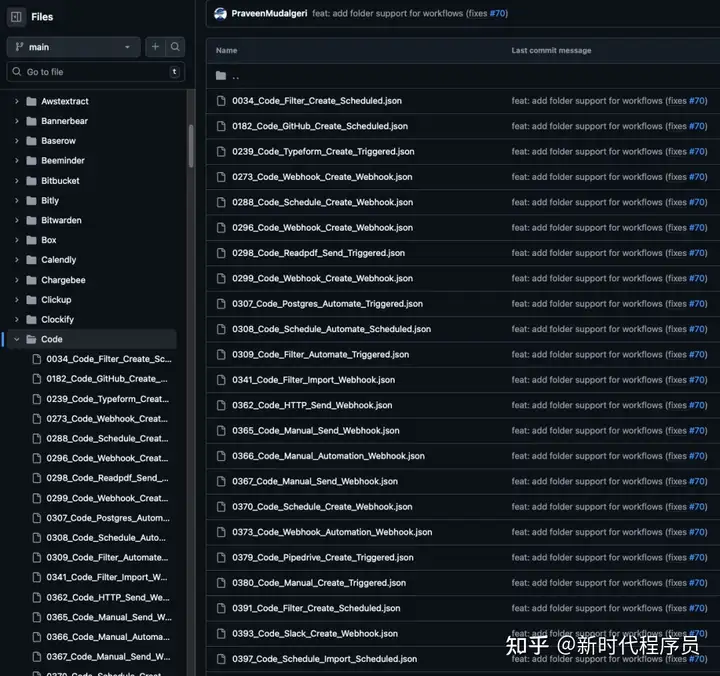
Task: Open 0239_Code_Typeform_Create_Triggered.json file
Action: pyautogui.click(x=323, y=152)
